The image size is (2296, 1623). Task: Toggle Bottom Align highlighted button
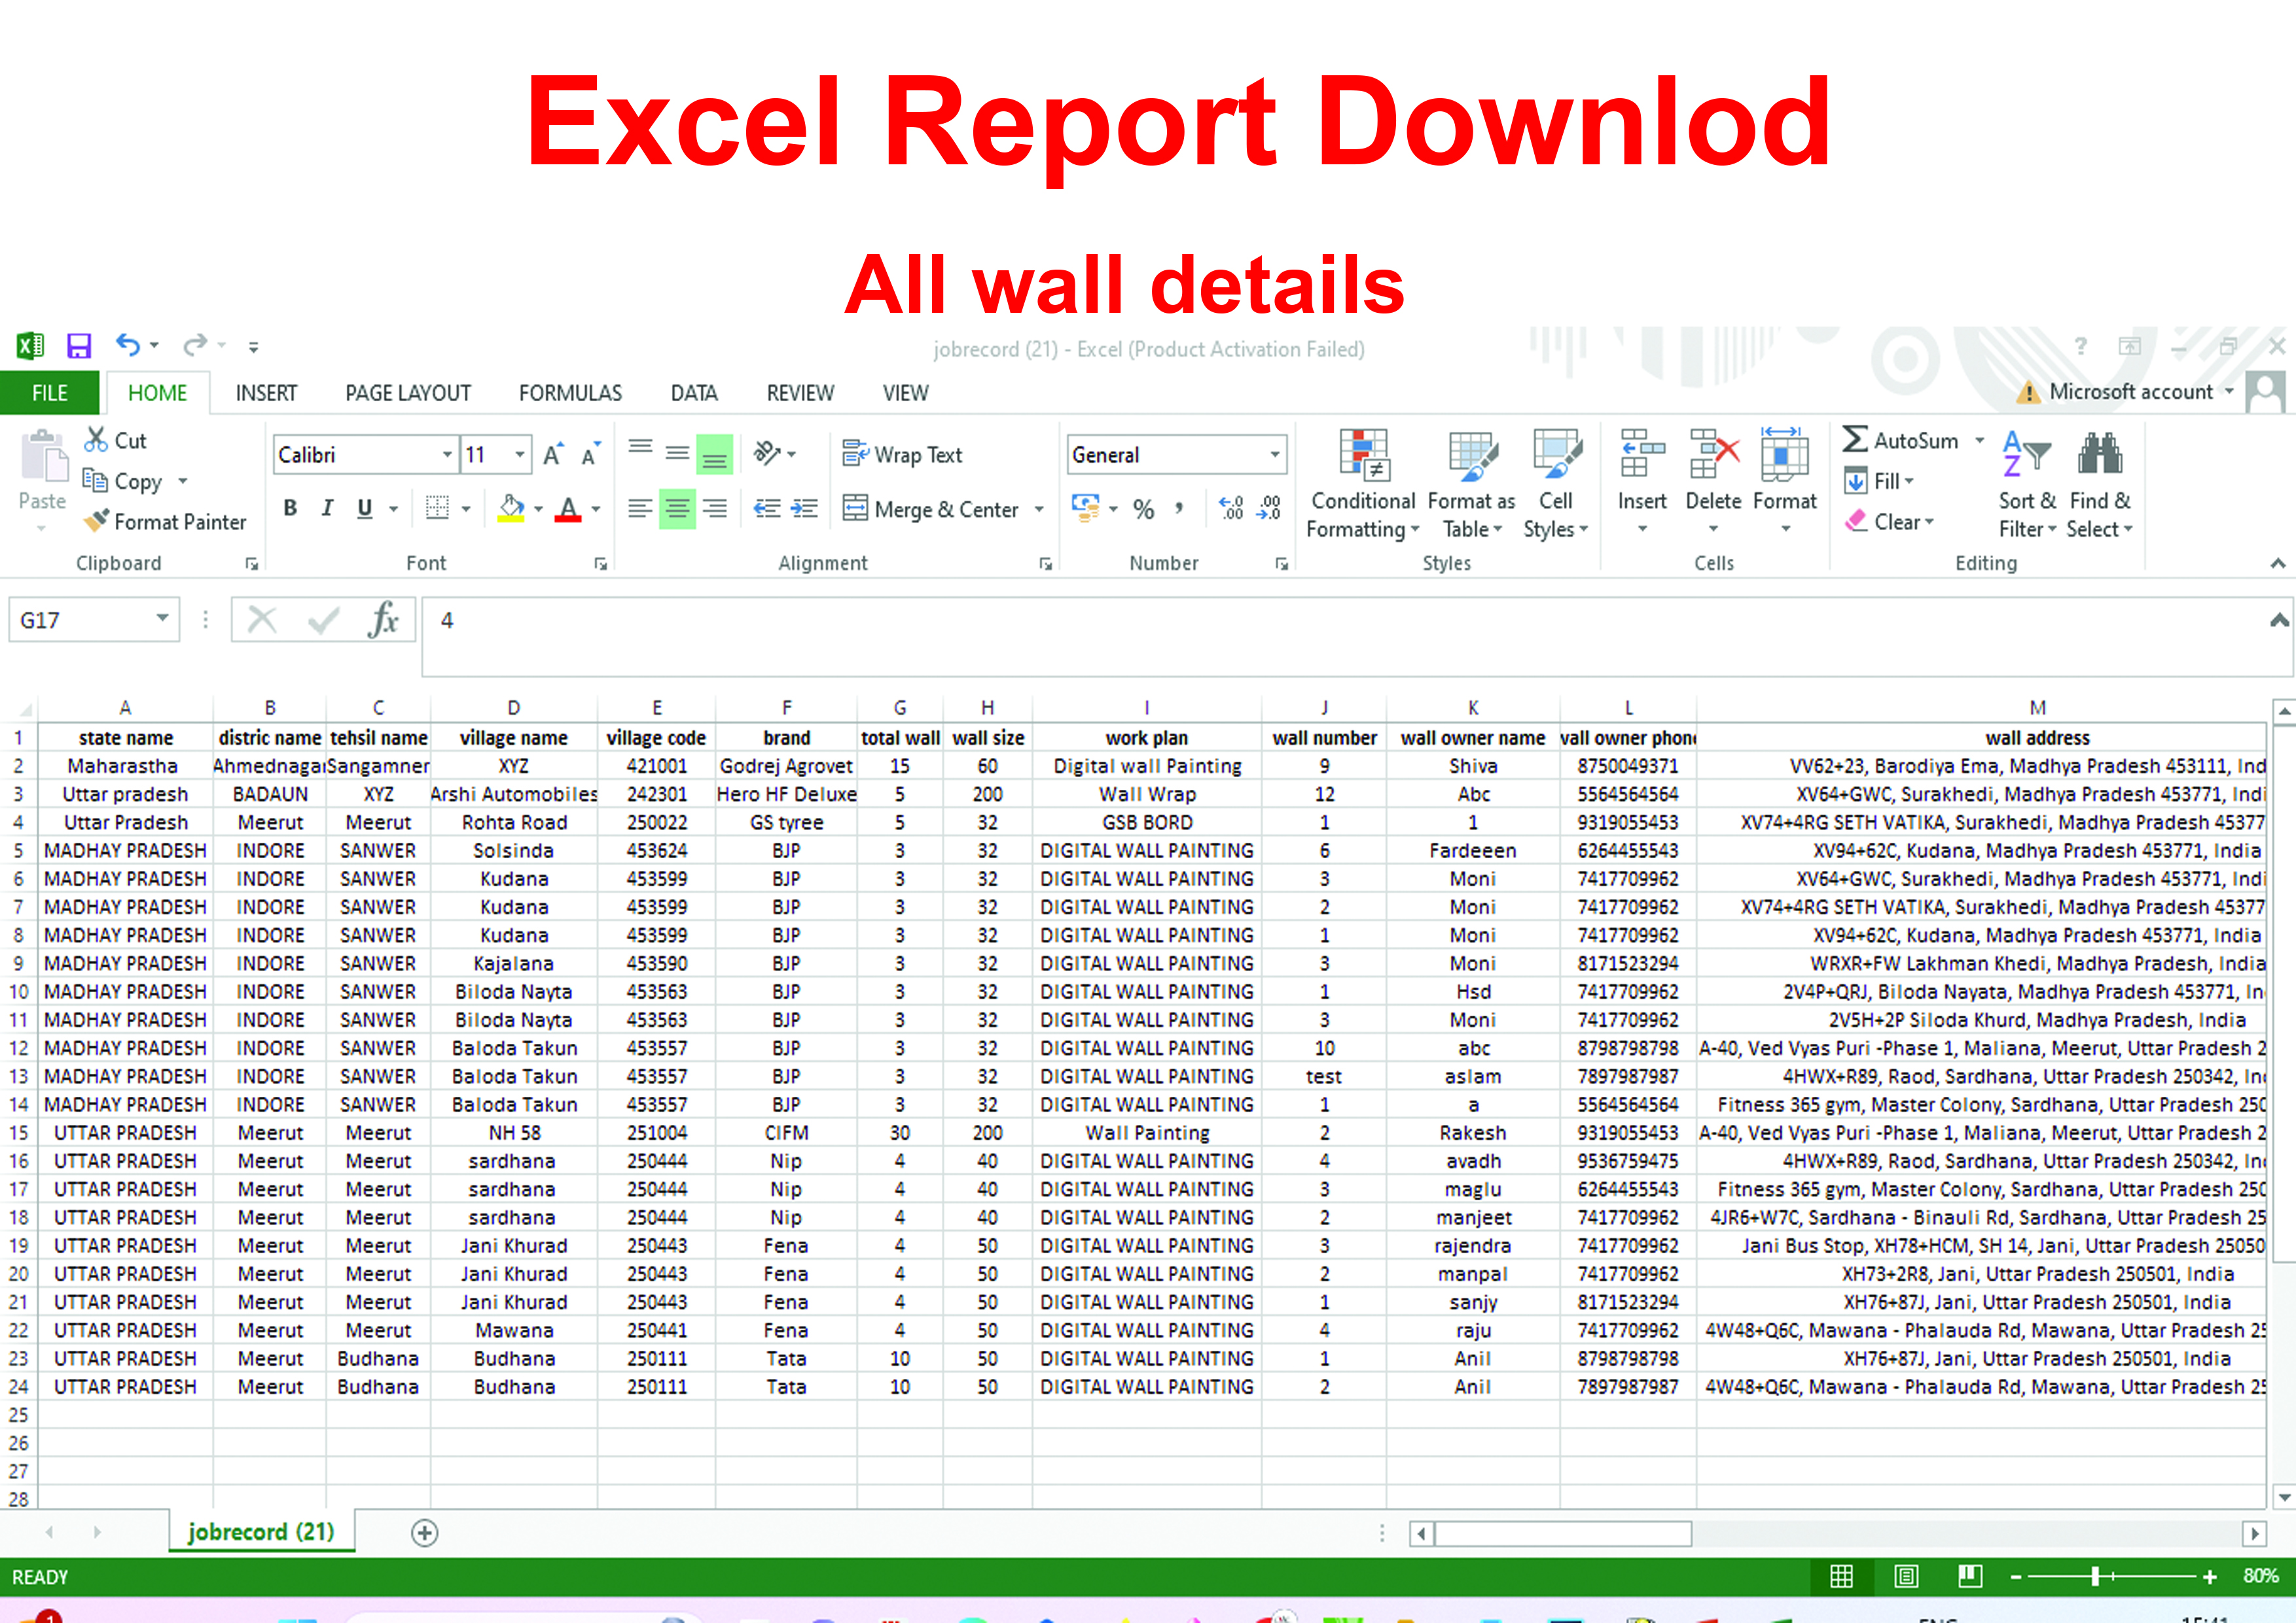[714, 454]
